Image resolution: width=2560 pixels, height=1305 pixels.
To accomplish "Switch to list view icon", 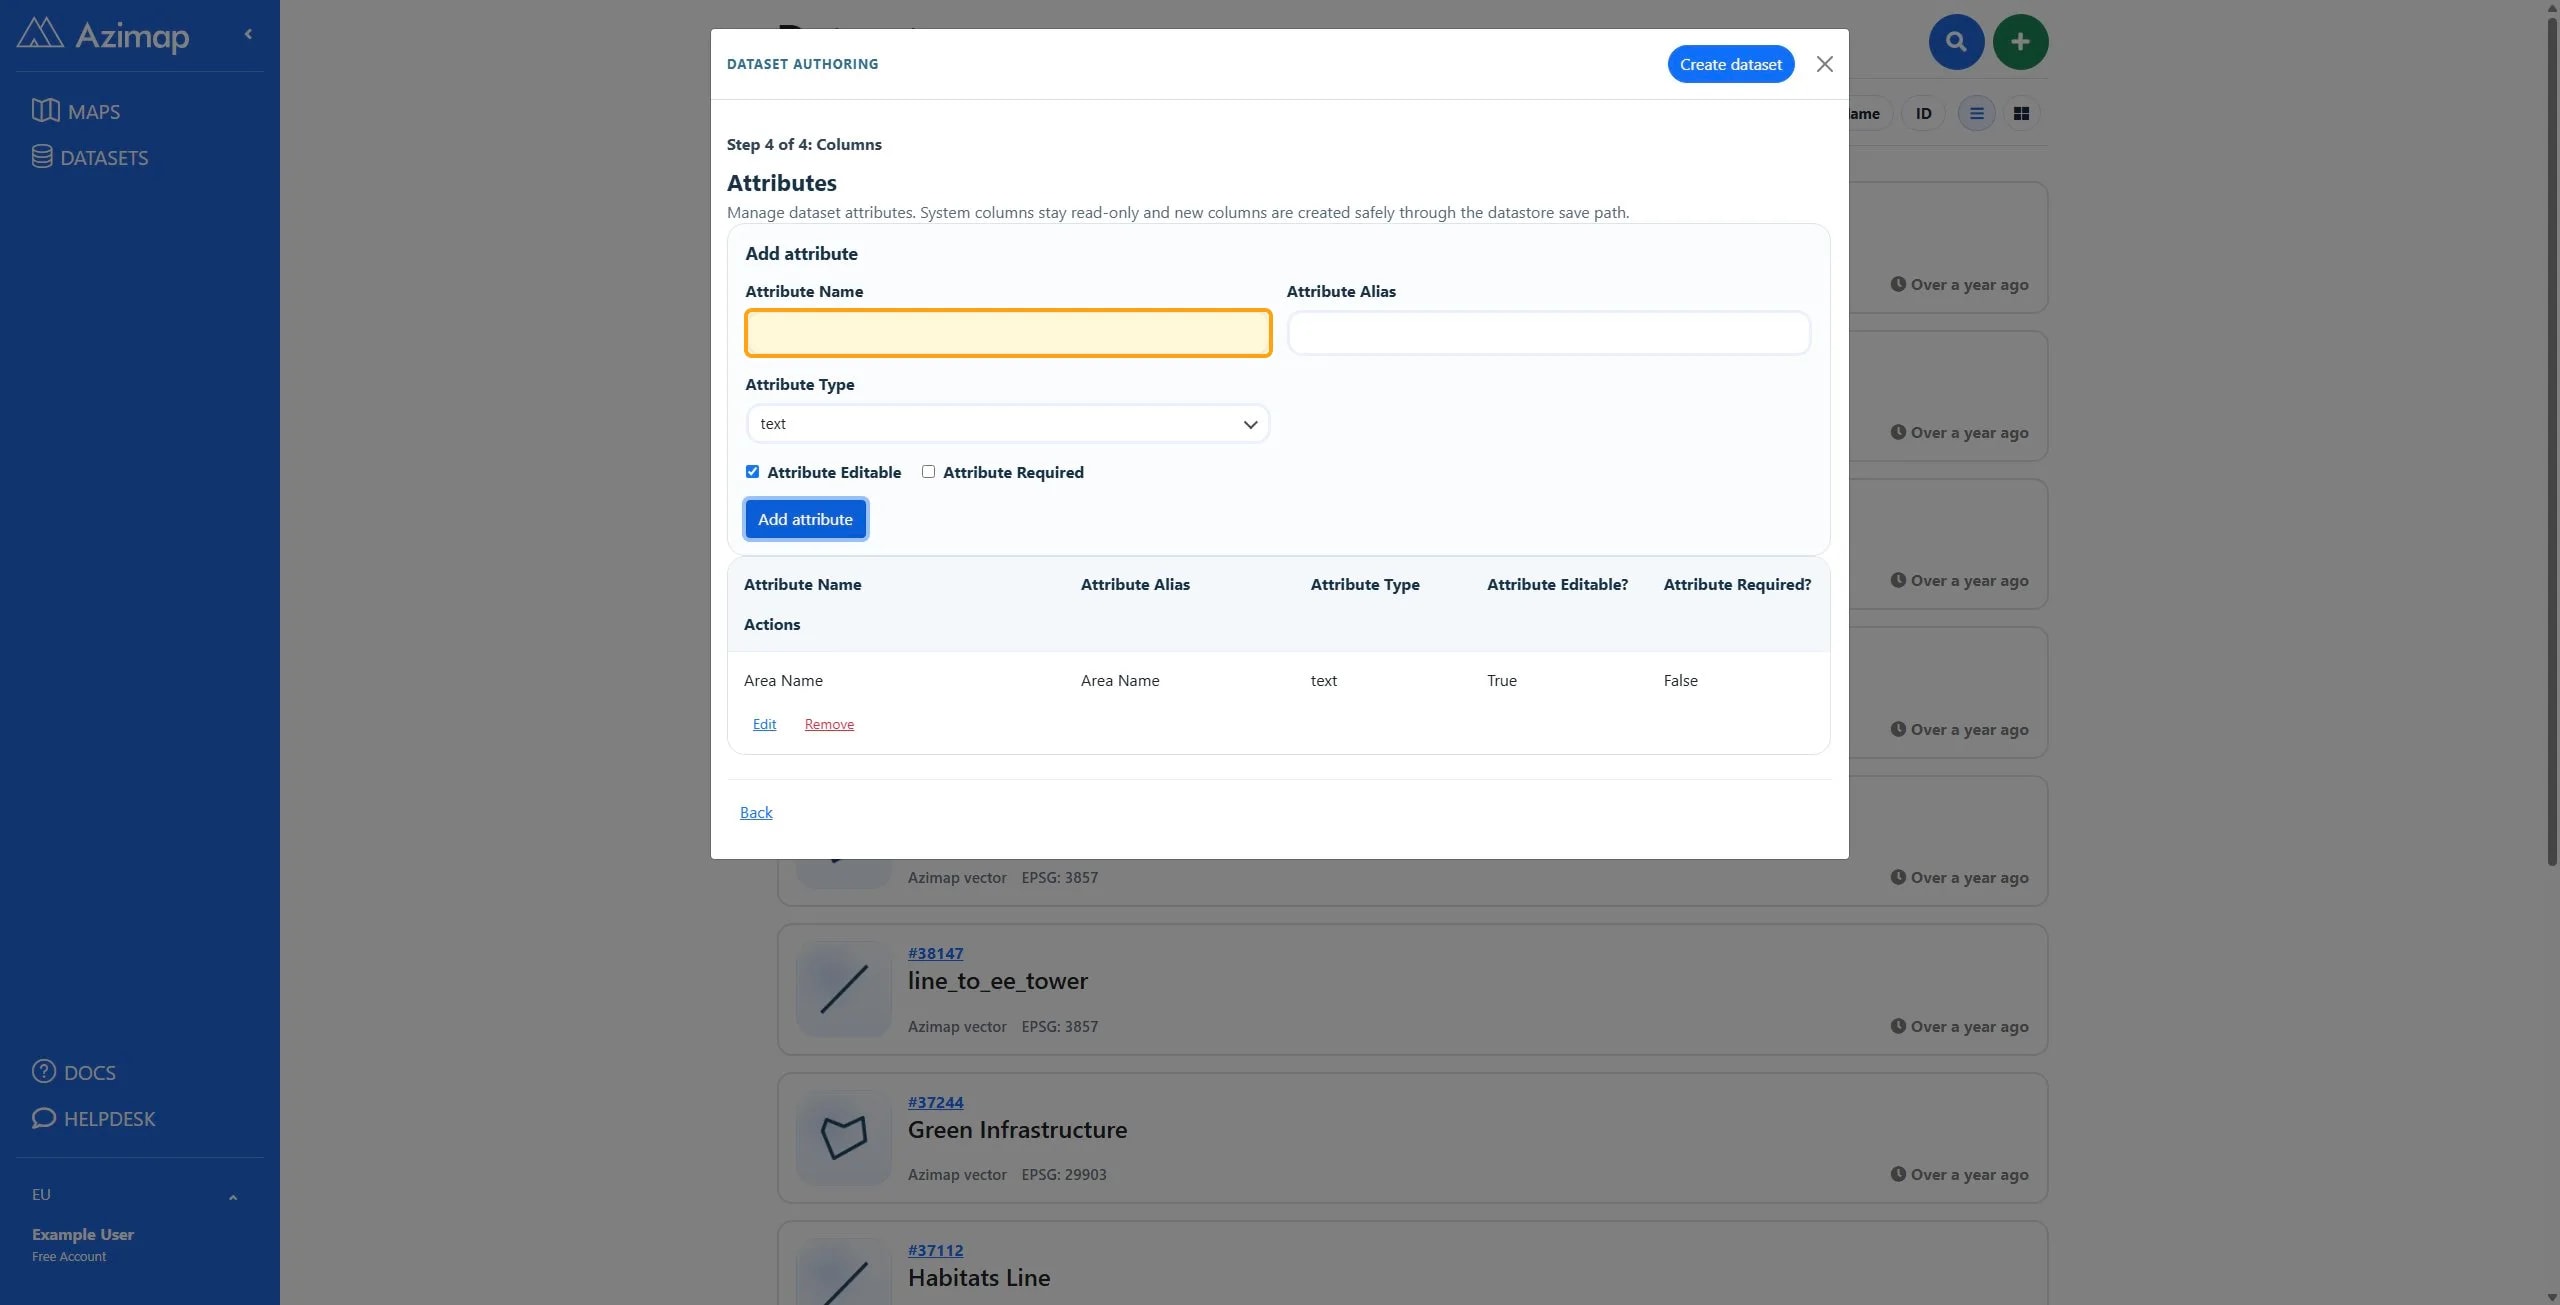I will (x=1976, y=113).
